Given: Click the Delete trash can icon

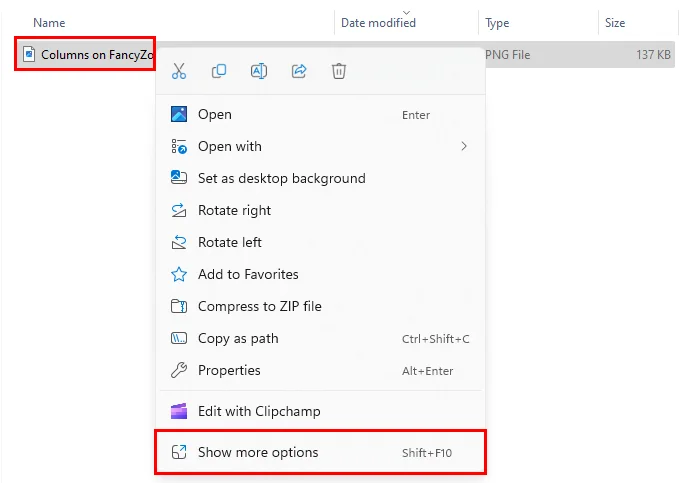Looking at the screenshot, I should pos(339,71).
